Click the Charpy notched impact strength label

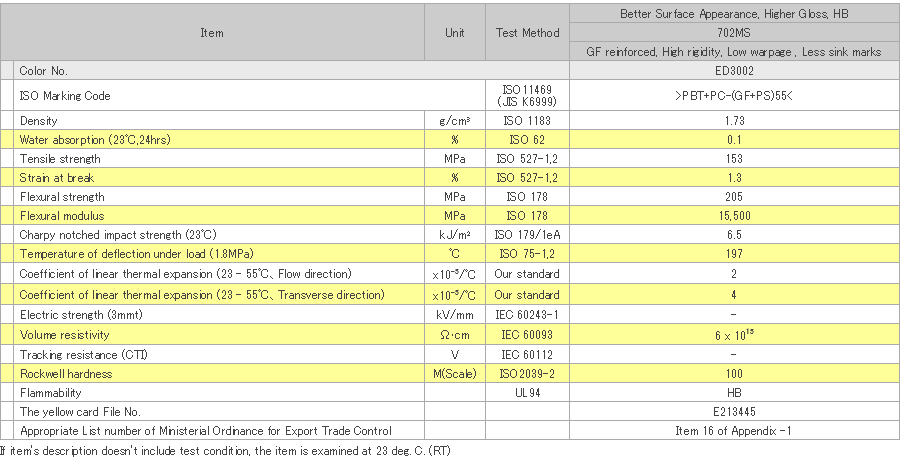click(x=118, y=235)
